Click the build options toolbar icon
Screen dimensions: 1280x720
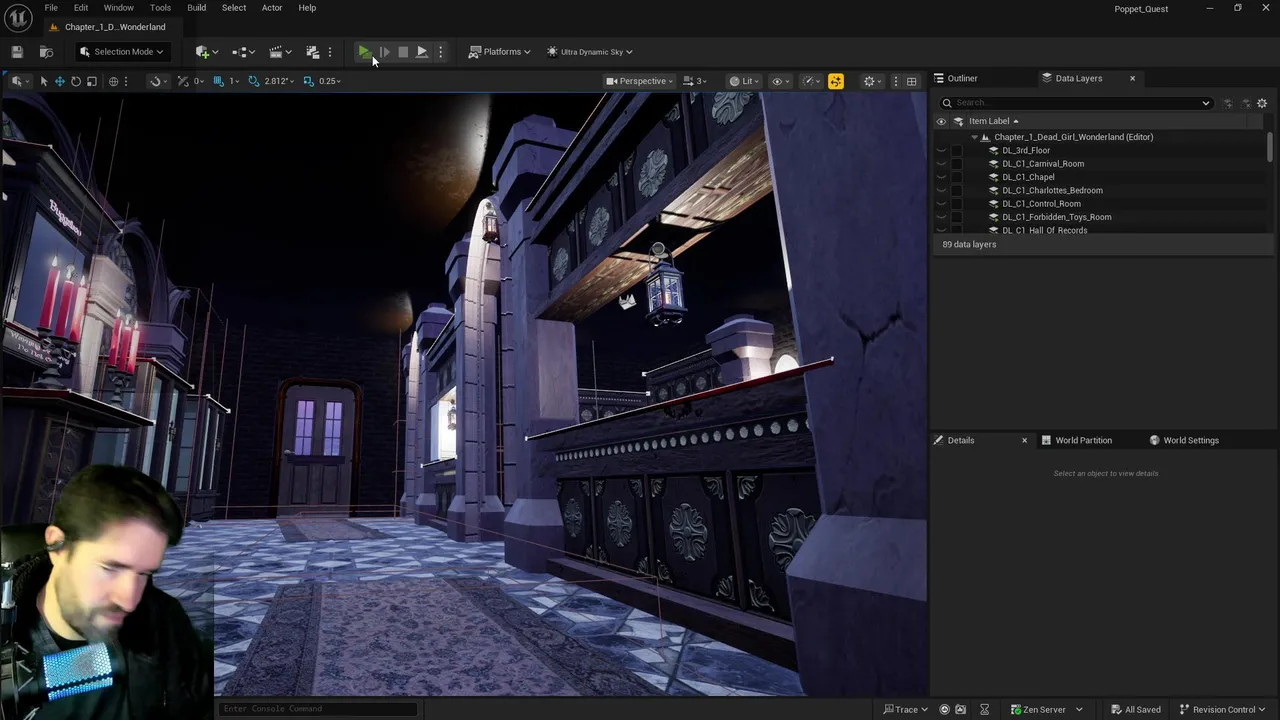point(312,52)
